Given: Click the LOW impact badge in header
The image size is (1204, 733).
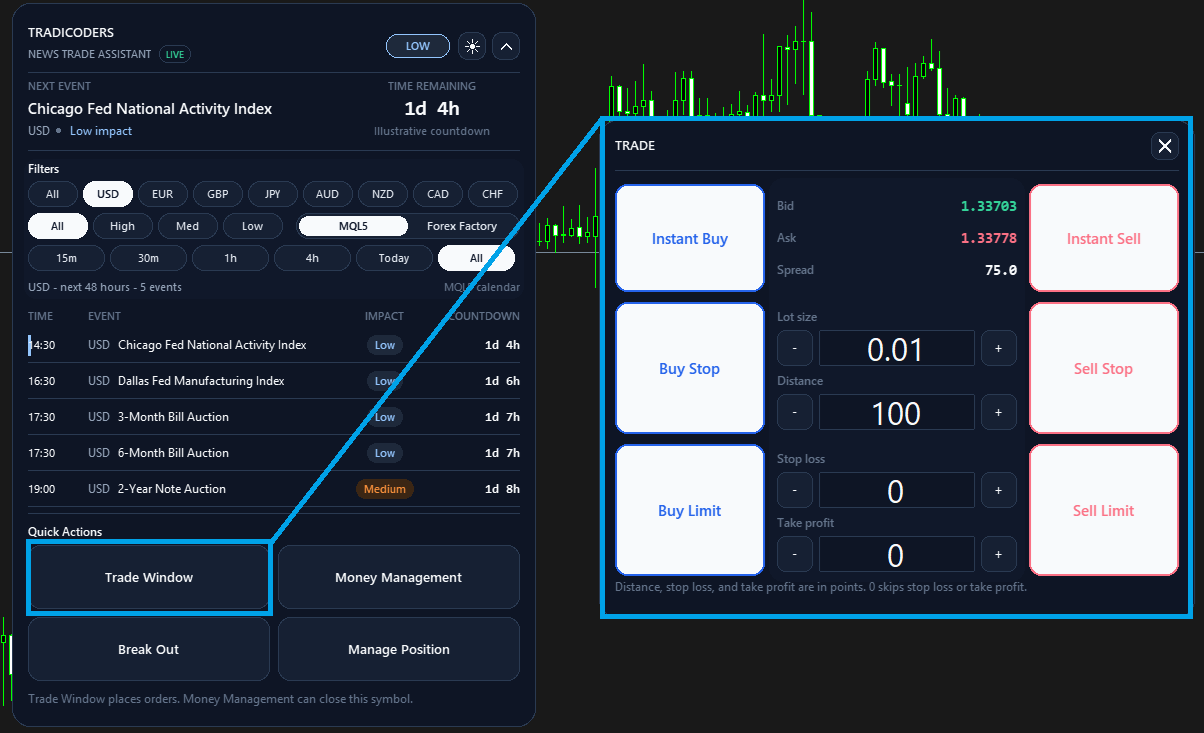Looking at the screenshot, I should (418, 46).
